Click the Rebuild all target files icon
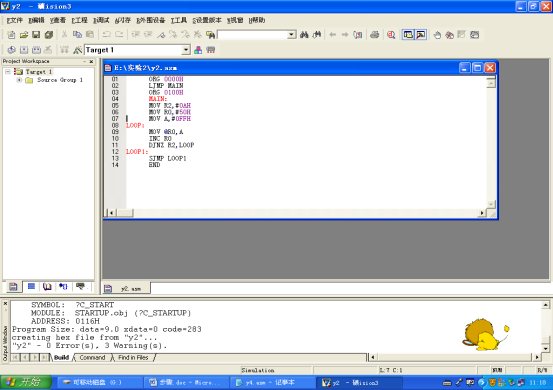This screenshot has width=553, height=390. 36,50
